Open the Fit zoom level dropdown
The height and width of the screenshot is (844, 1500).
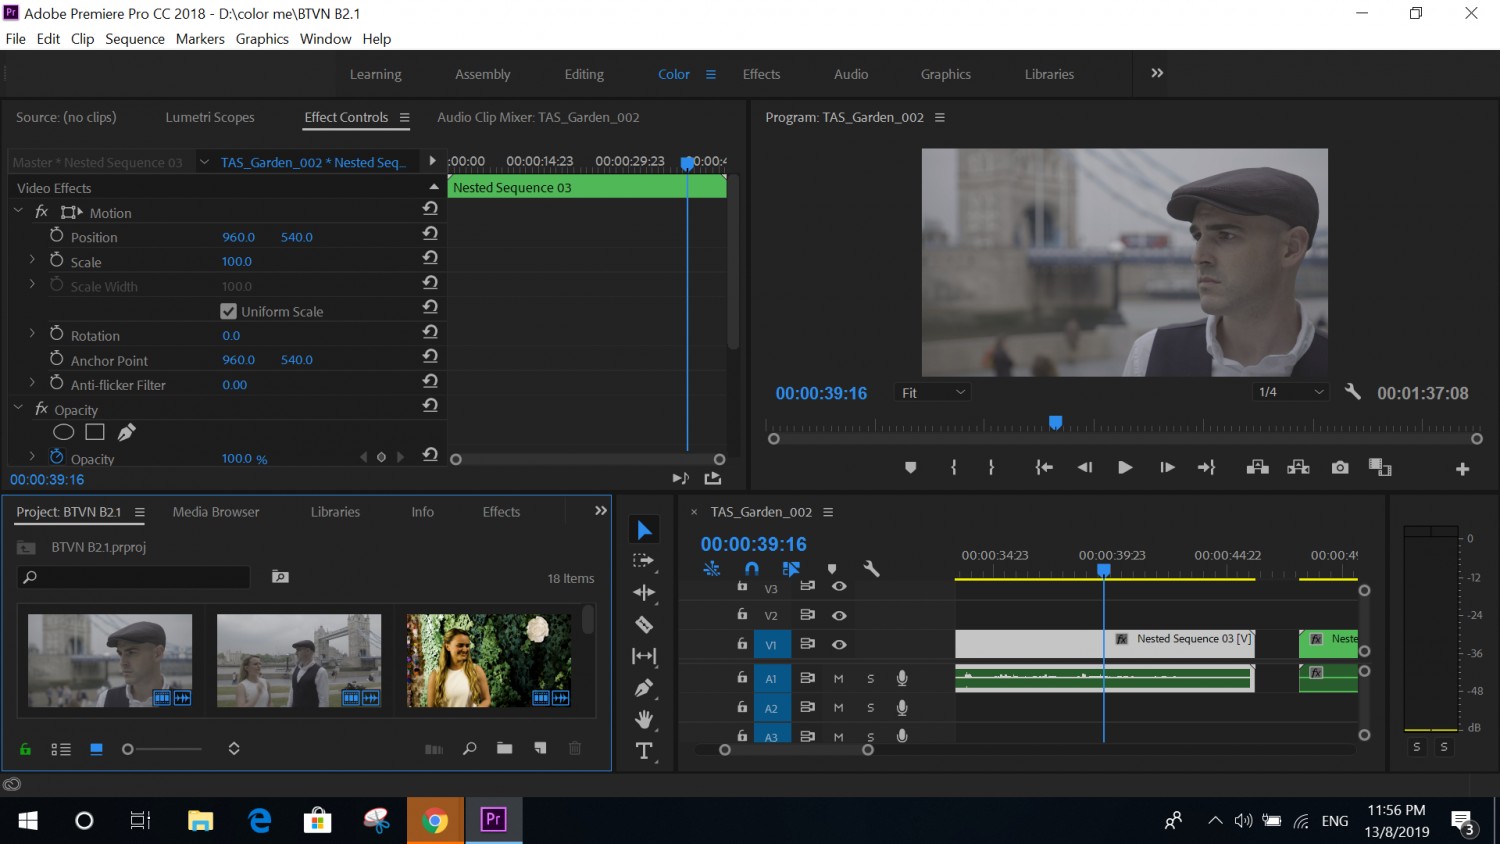pos(933,393)
